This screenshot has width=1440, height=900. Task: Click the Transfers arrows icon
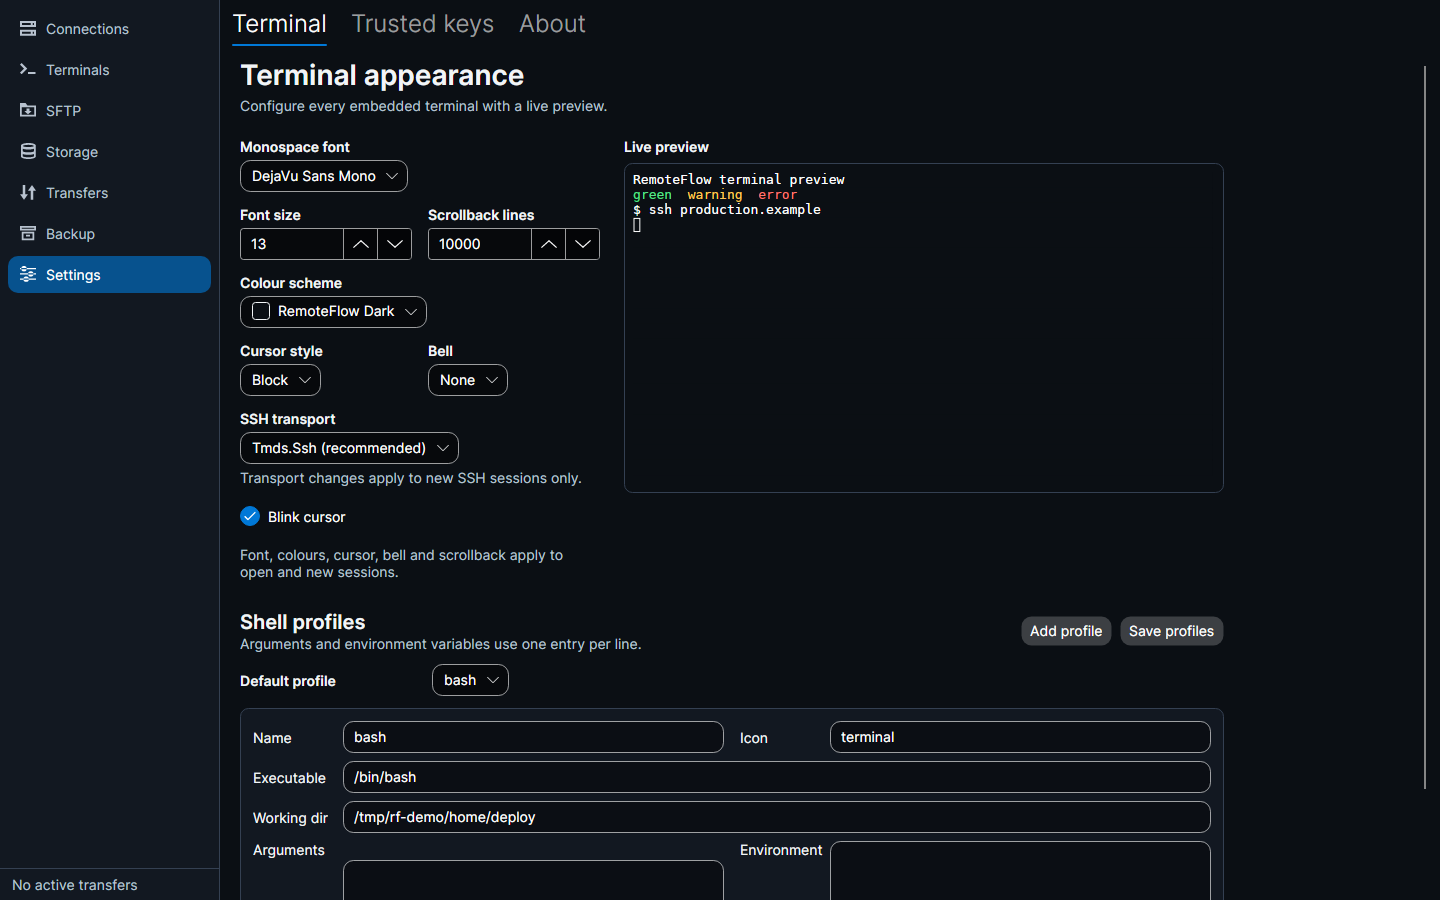[x=28, y=193]
